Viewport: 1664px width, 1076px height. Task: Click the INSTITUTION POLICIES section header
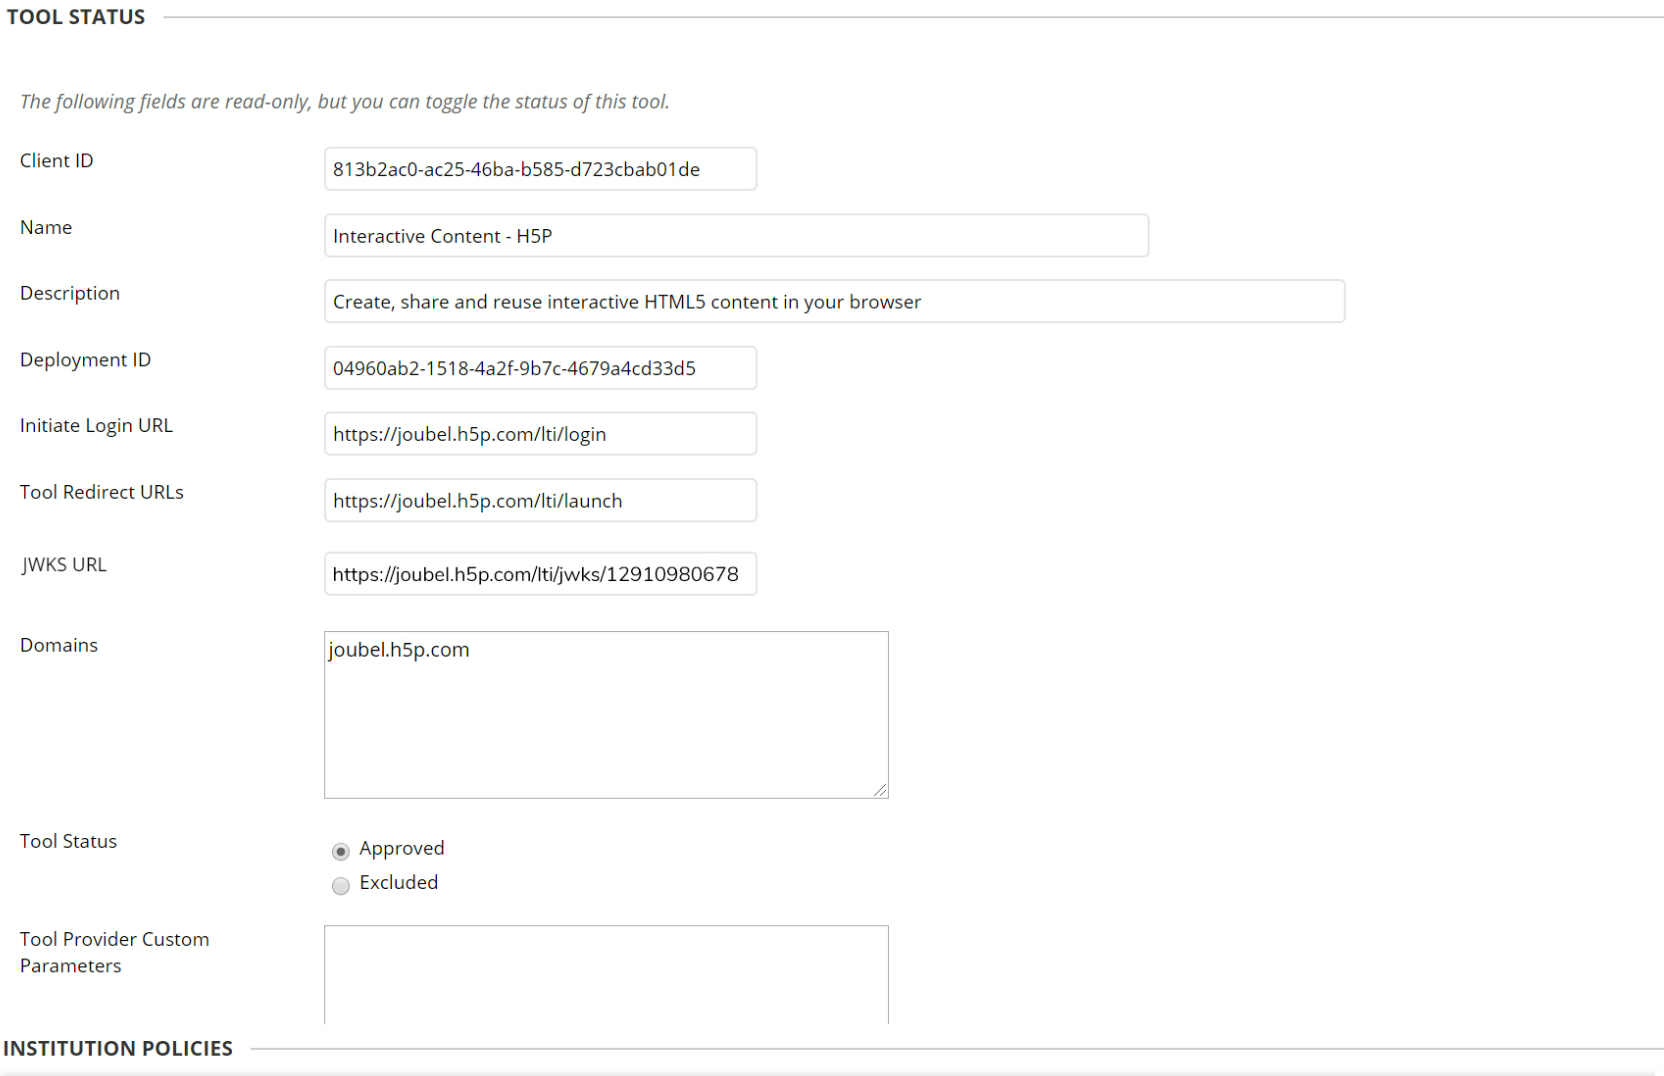tap(119, 1048)
